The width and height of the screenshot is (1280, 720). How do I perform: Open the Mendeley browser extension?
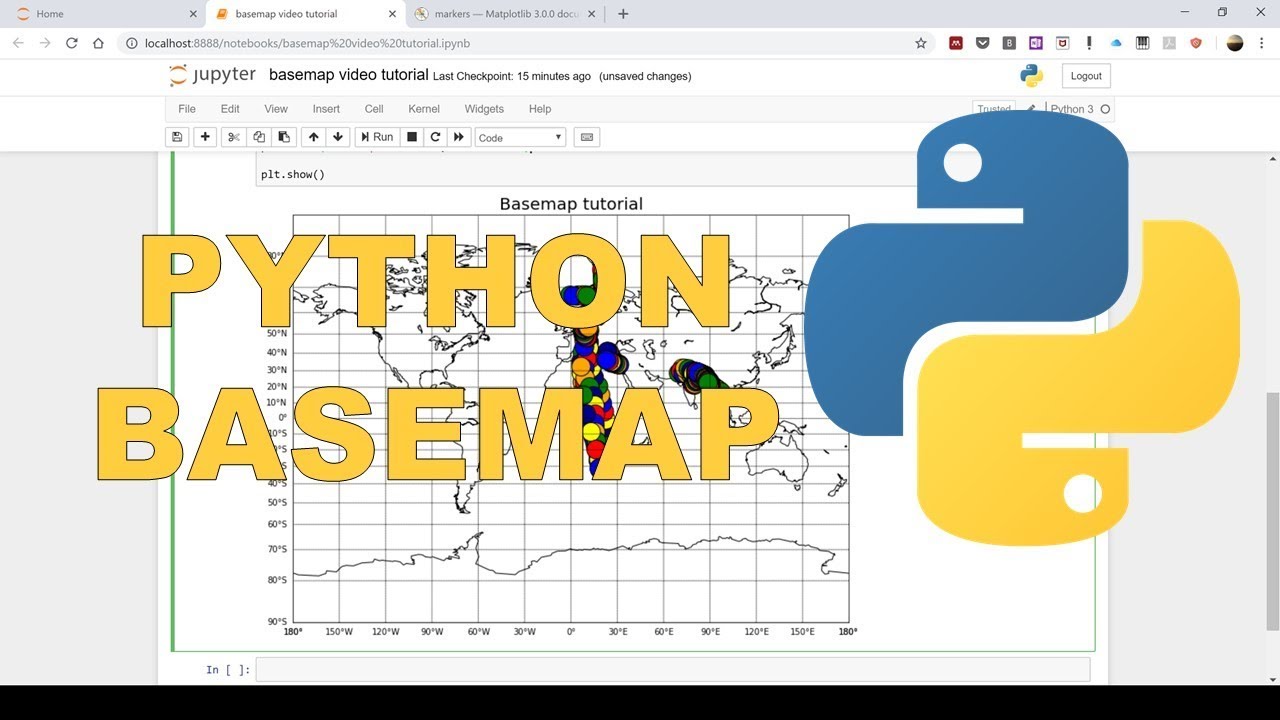(956, 43)
